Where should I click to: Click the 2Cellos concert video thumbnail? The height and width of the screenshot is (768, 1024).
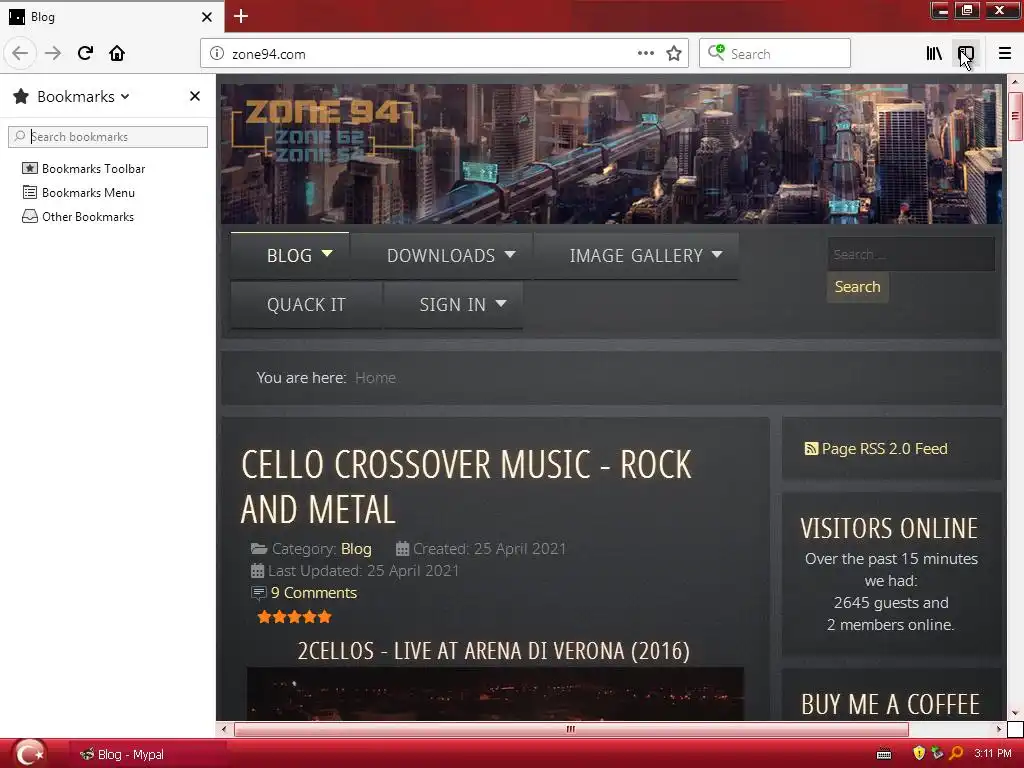point(495,694)
